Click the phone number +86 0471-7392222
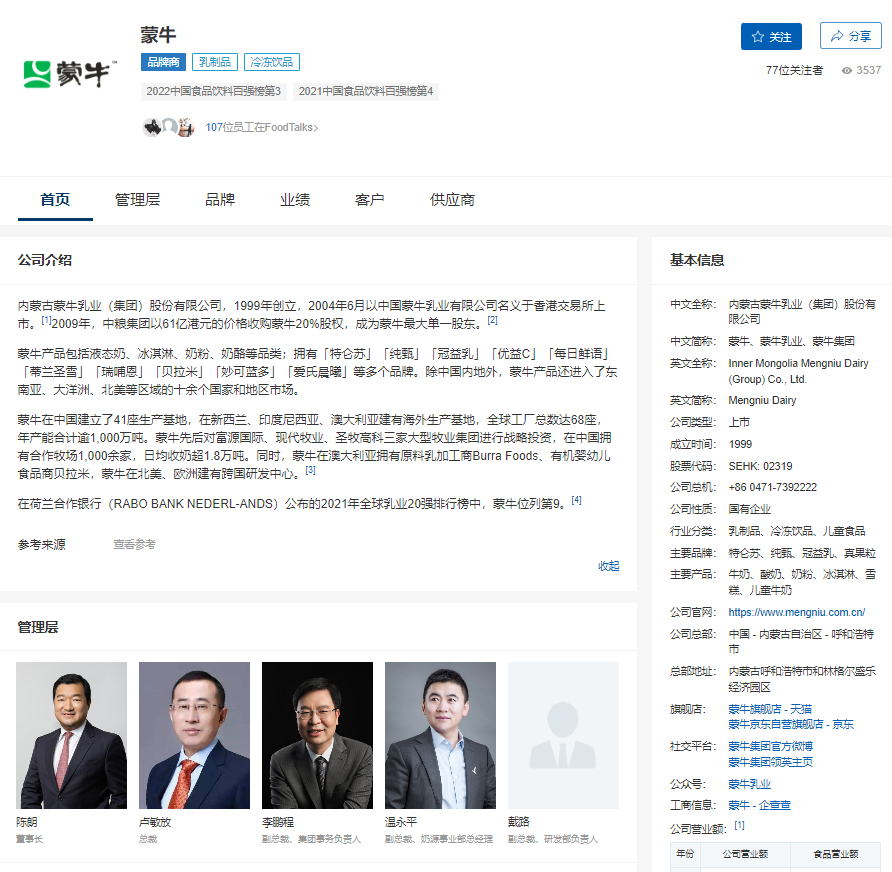 pos(773,487)
